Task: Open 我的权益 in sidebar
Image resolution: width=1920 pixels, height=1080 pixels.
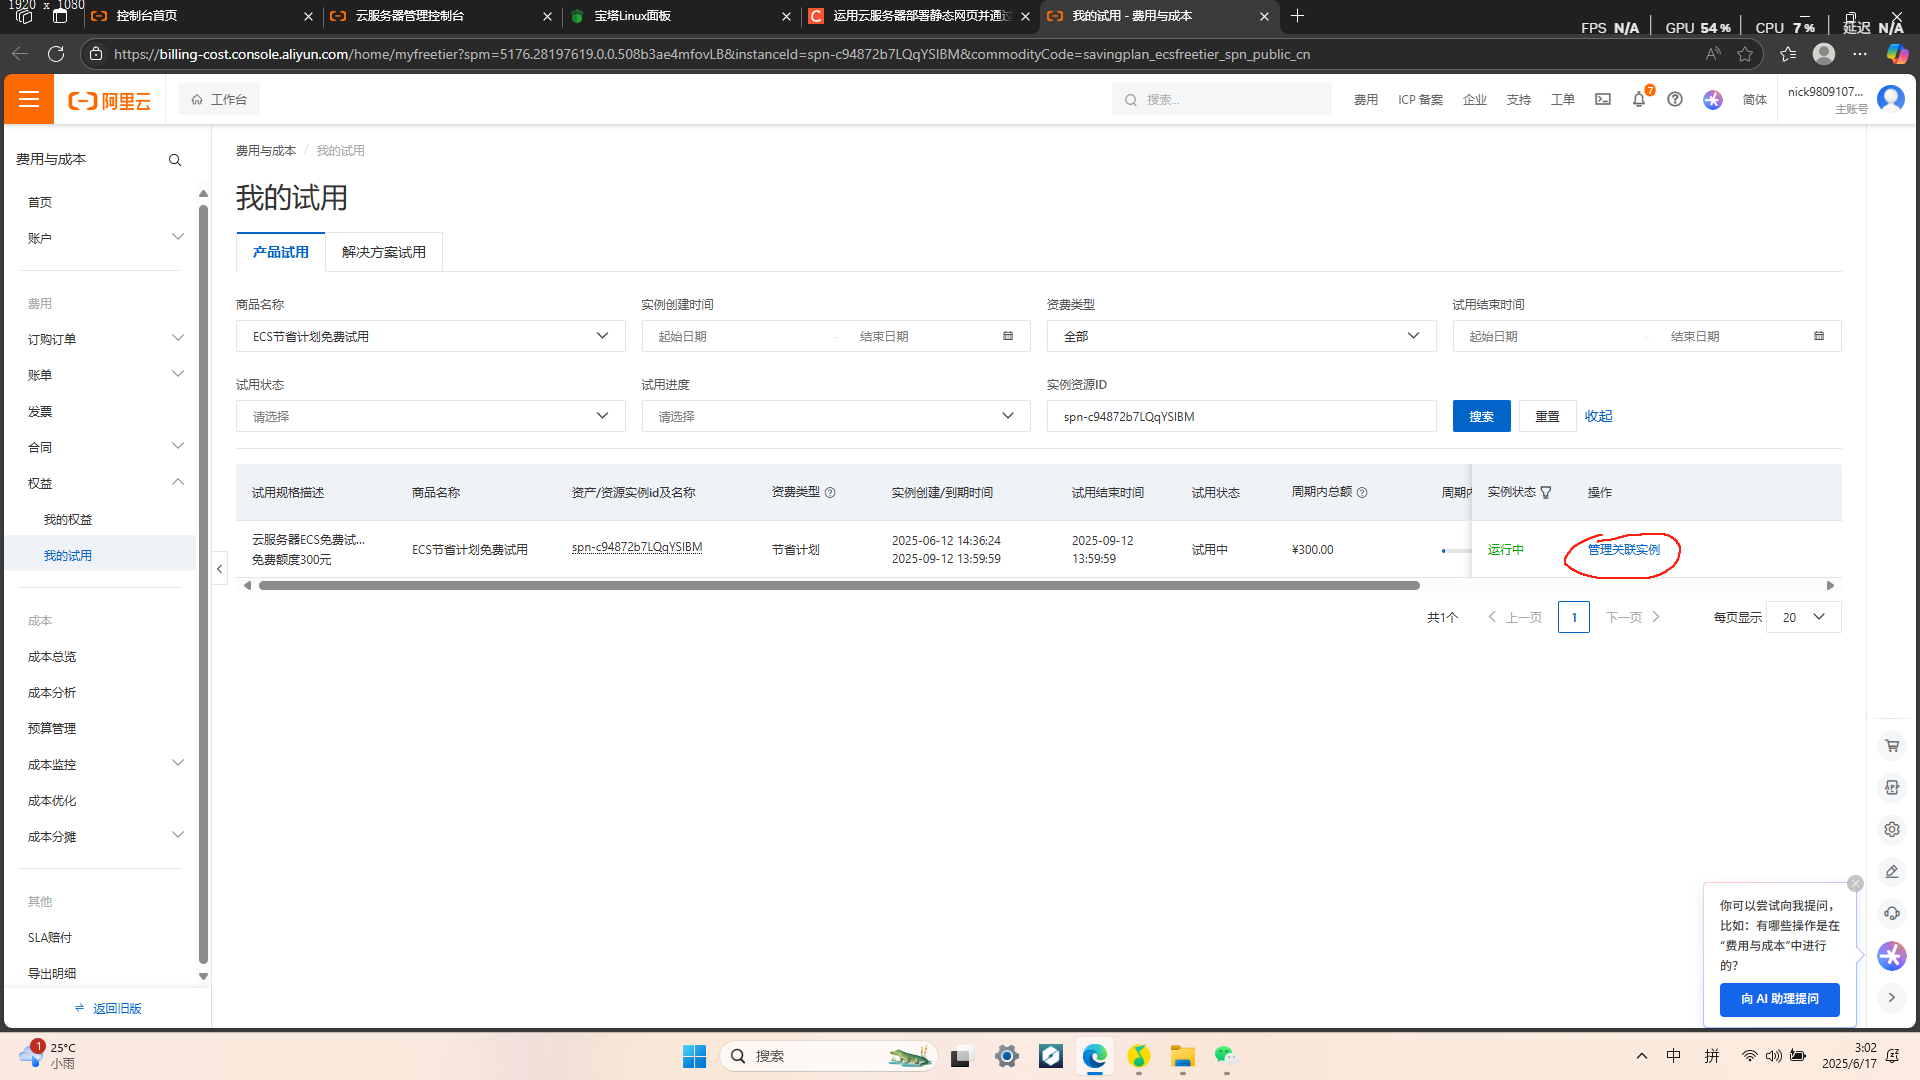Action: pos(68,519)
